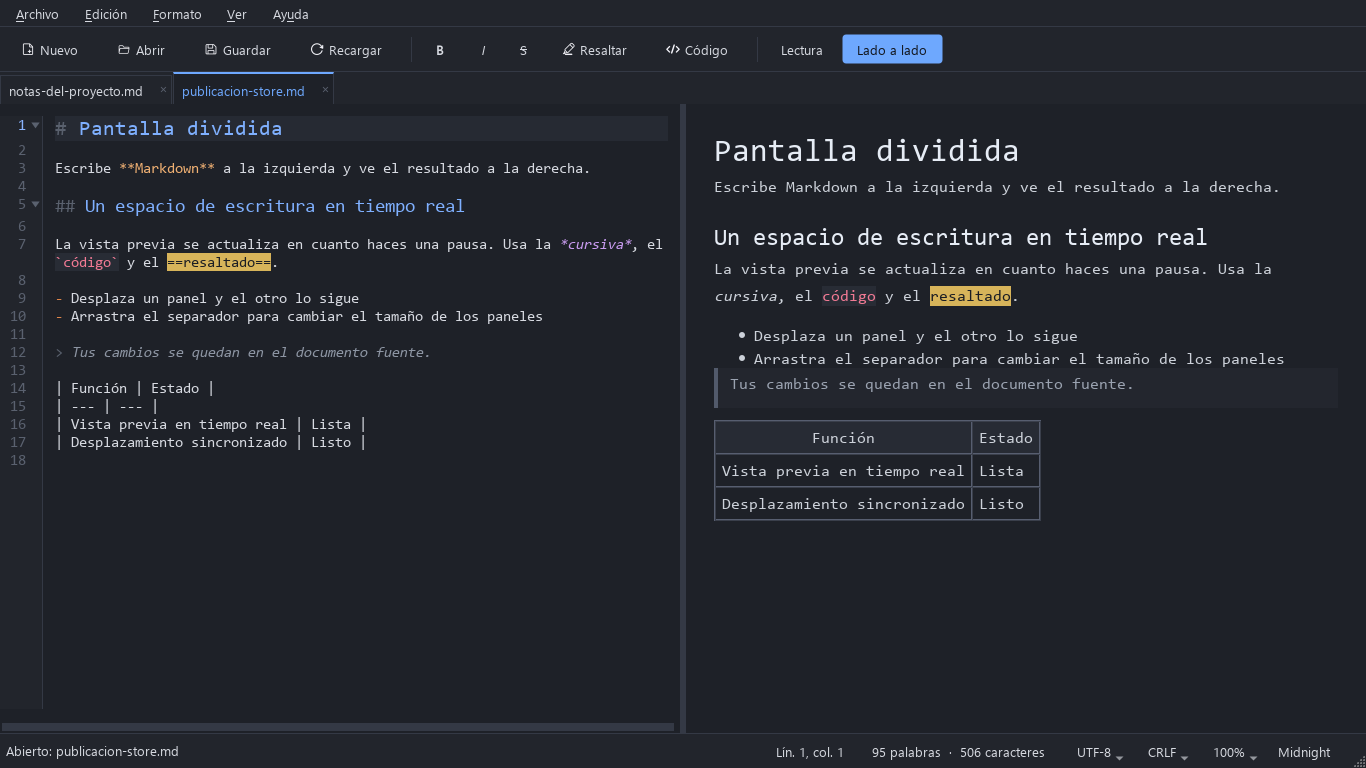Open the Ver menu
The width and height of the screenshot is (1366, 768).
[x=237, y=14]
